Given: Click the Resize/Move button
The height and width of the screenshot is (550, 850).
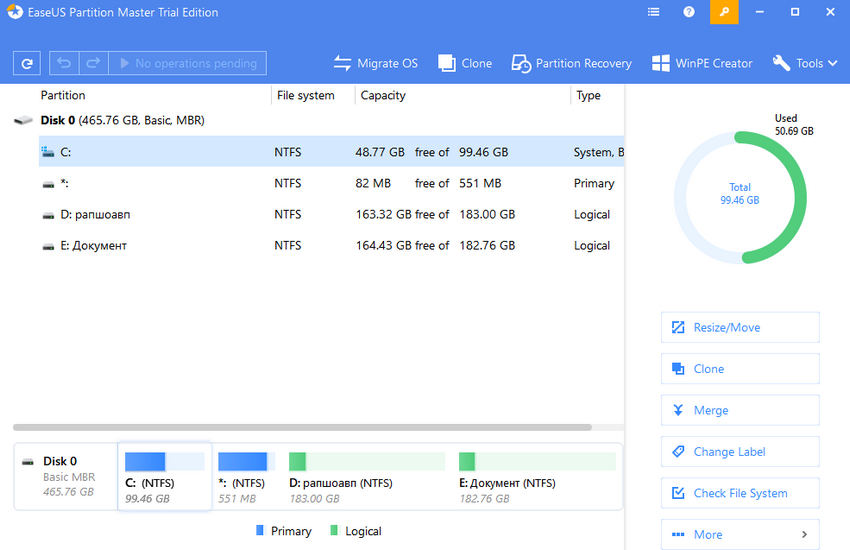Looking at the screenshot, I should point(740,327).
